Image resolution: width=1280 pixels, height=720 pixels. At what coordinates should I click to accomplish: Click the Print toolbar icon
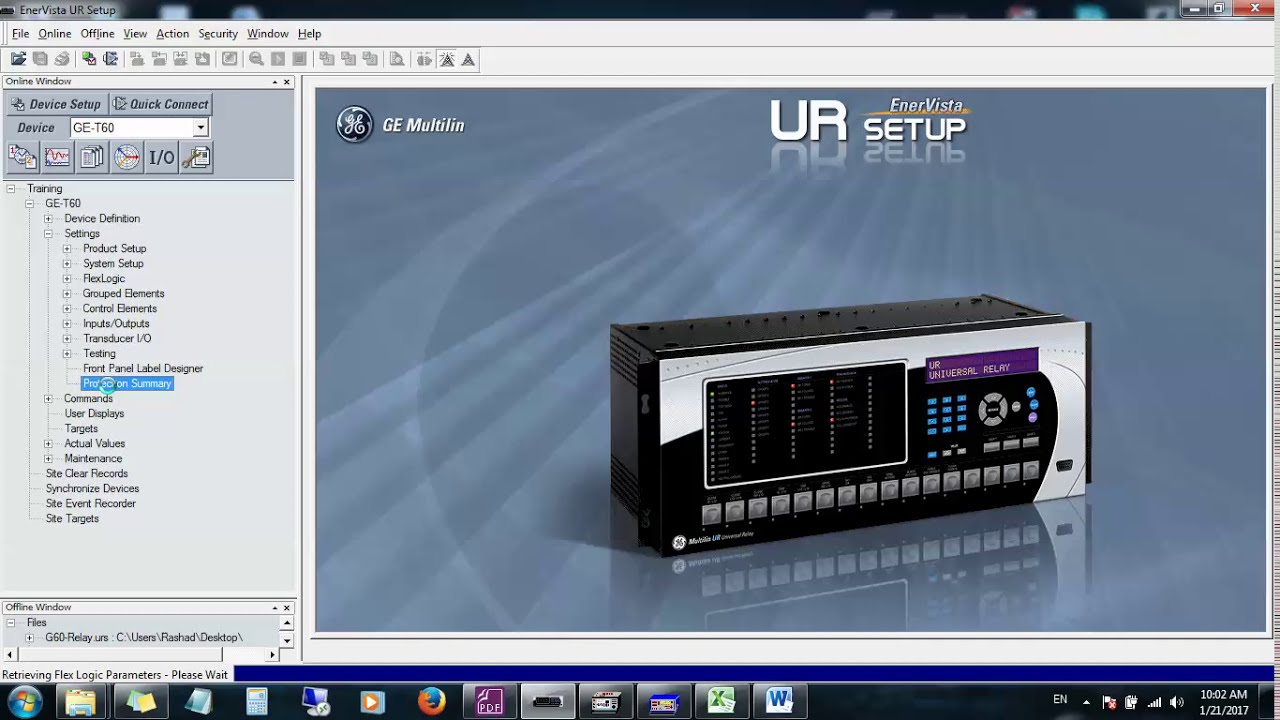62,59
